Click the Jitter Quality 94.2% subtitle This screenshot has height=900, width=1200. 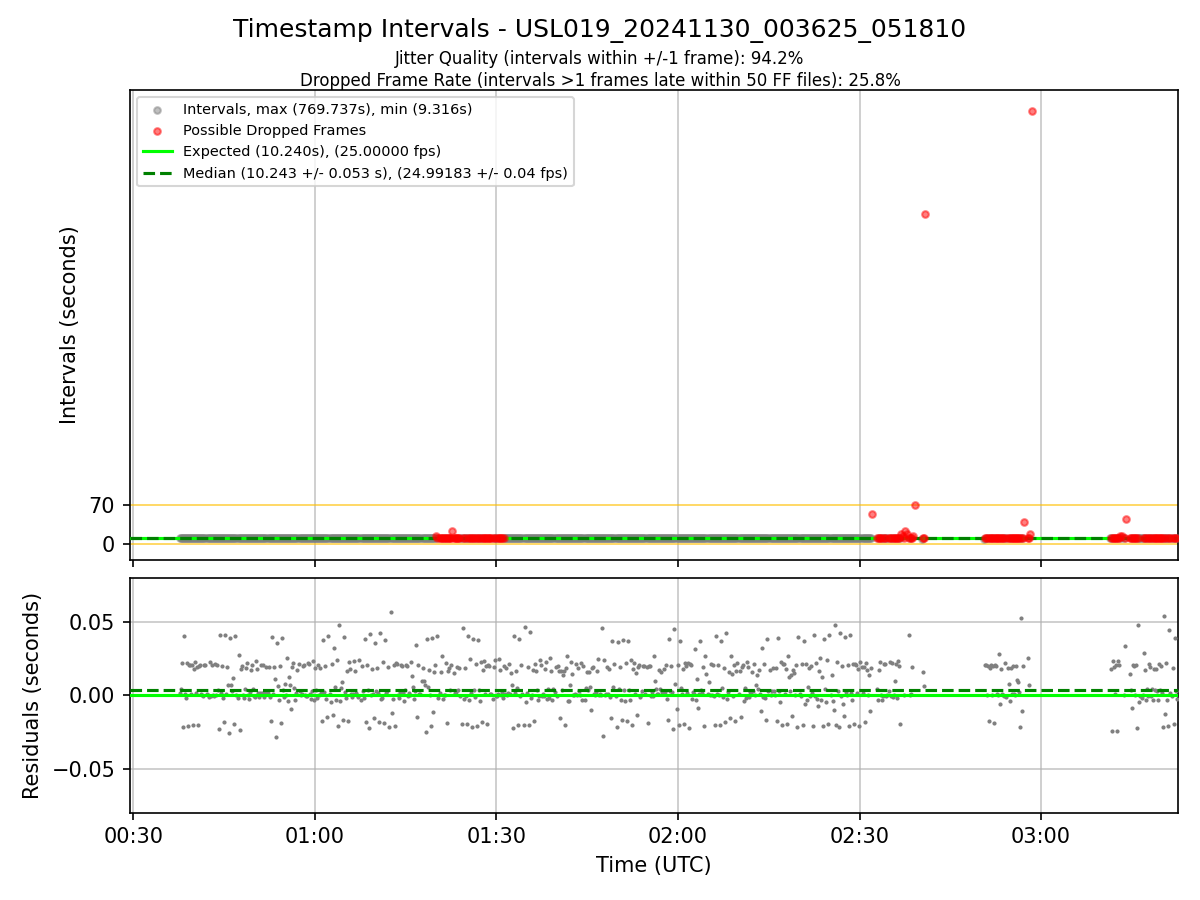599,59
